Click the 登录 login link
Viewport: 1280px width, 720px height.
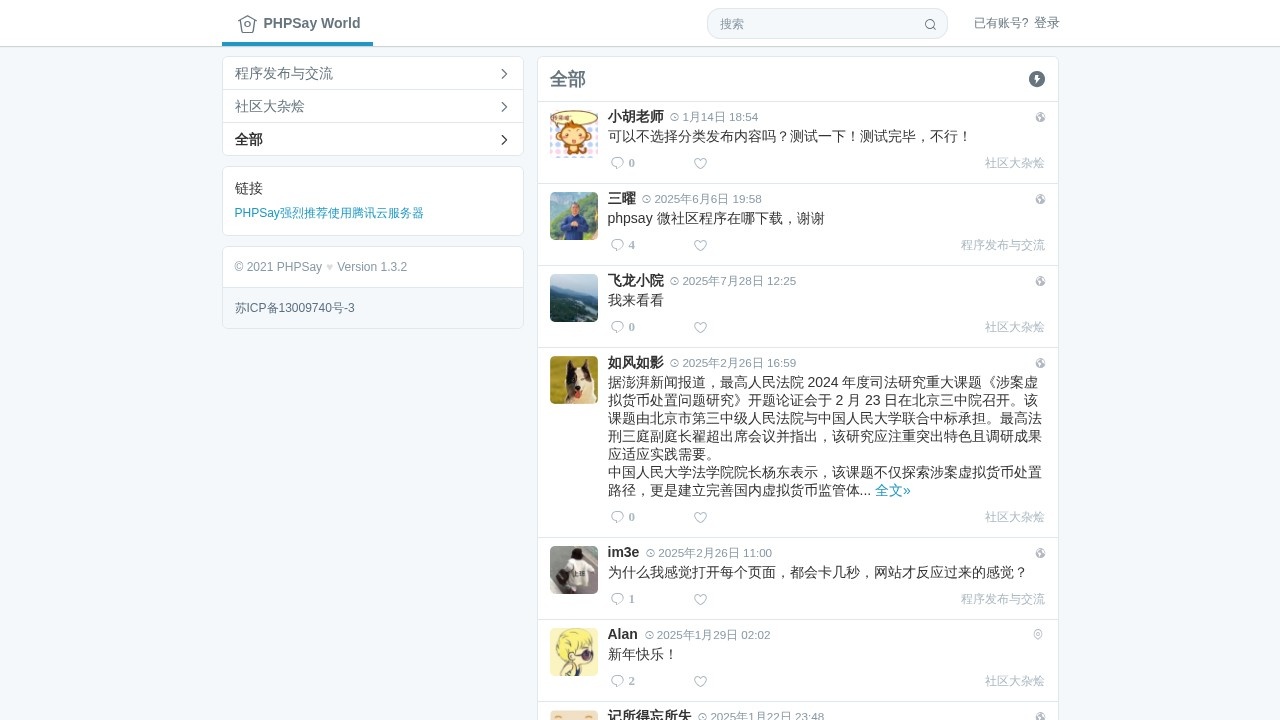click(x=1047, y=23)
